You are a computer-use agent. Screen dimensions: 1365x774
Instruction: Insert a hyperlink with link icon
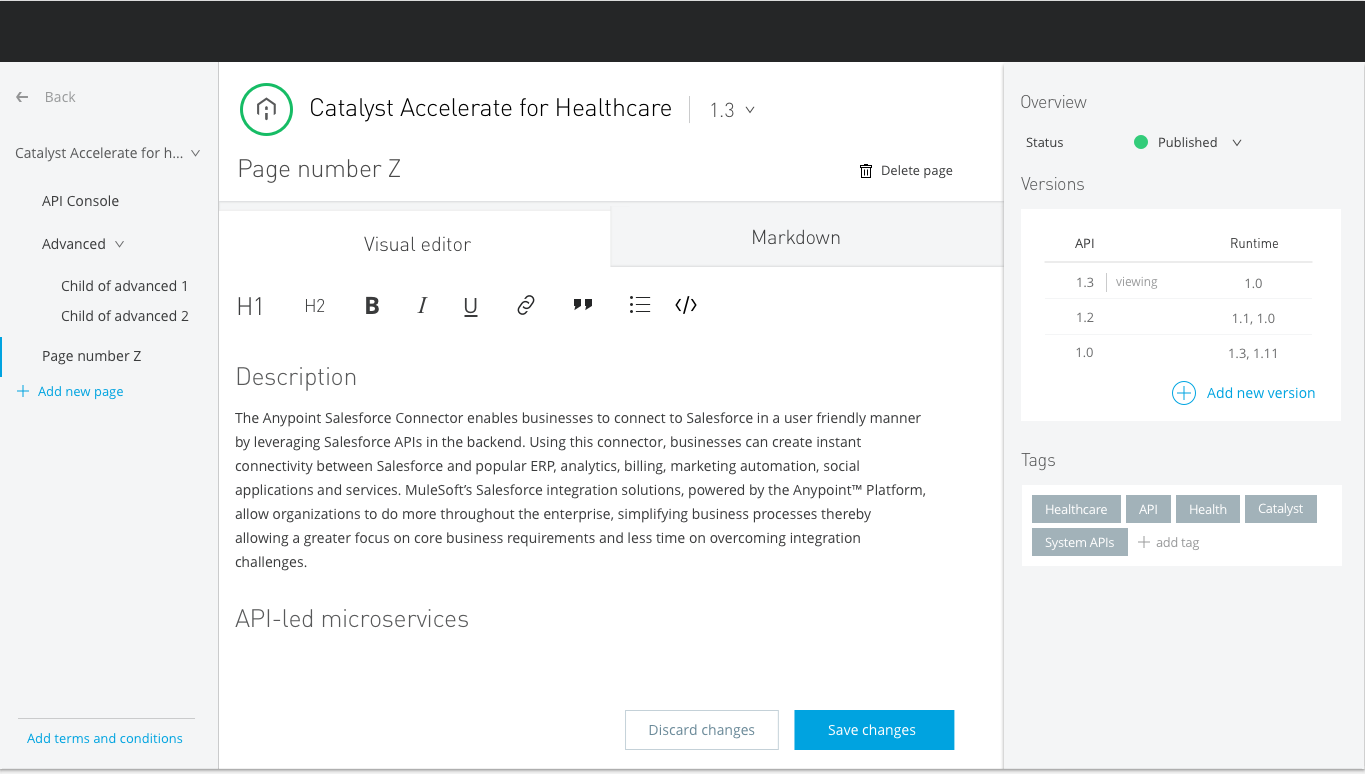pyautogui.click(x=526, y=305)
